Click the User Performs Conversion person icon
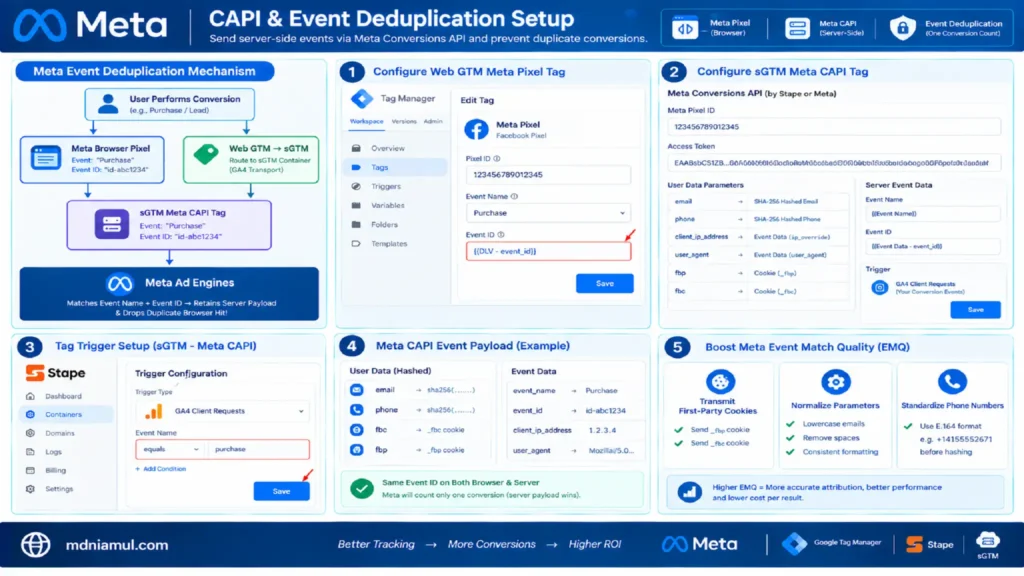This screenshot has height=576, width=1024. point(108,103)
